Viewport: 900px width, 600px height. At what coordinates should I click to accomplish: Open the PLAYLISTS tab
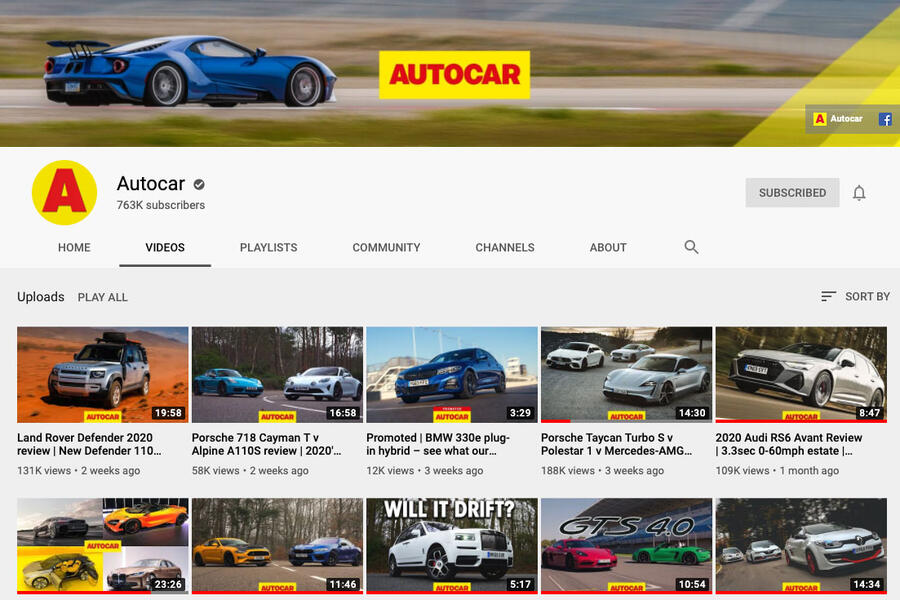point(268,247)
